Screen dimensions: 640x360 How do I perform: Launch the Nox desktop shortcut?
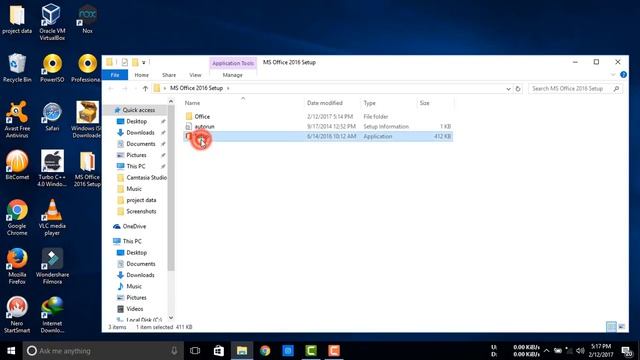click(x=87, y=19)
